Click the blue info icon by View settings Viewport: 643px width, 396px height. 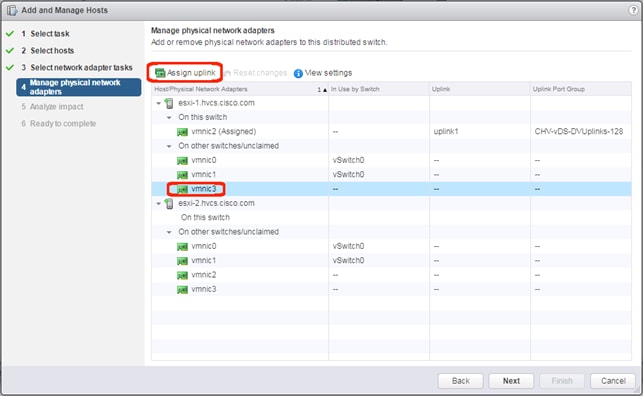298,73
